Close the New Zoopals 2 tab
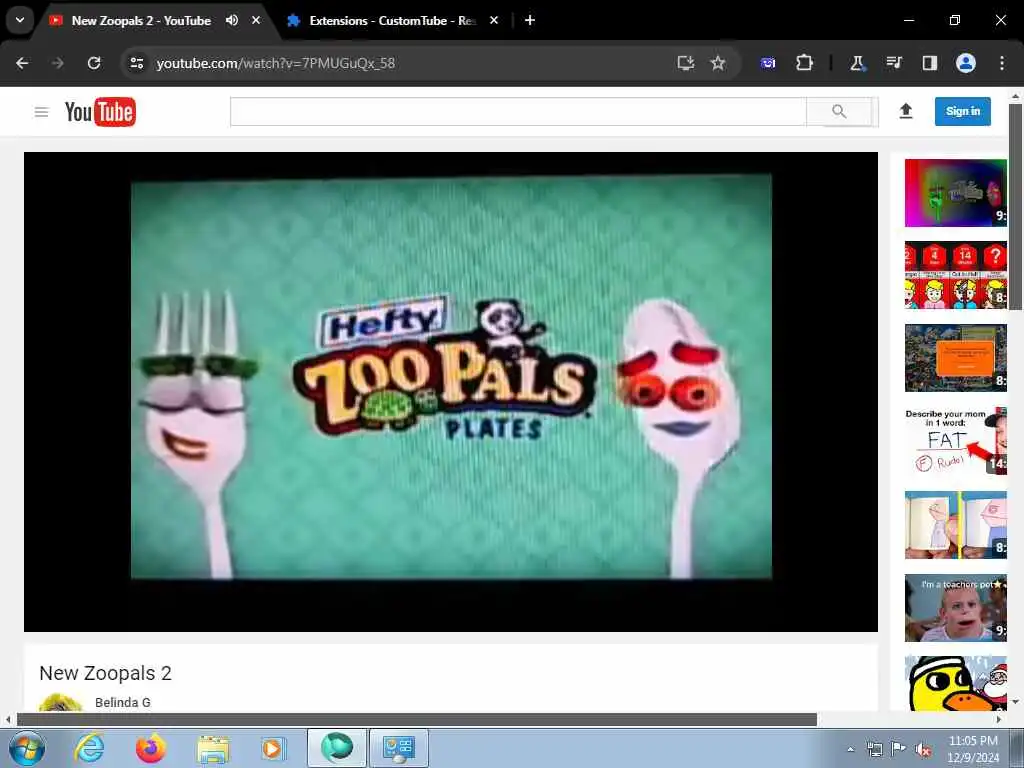 click(256, 20)
